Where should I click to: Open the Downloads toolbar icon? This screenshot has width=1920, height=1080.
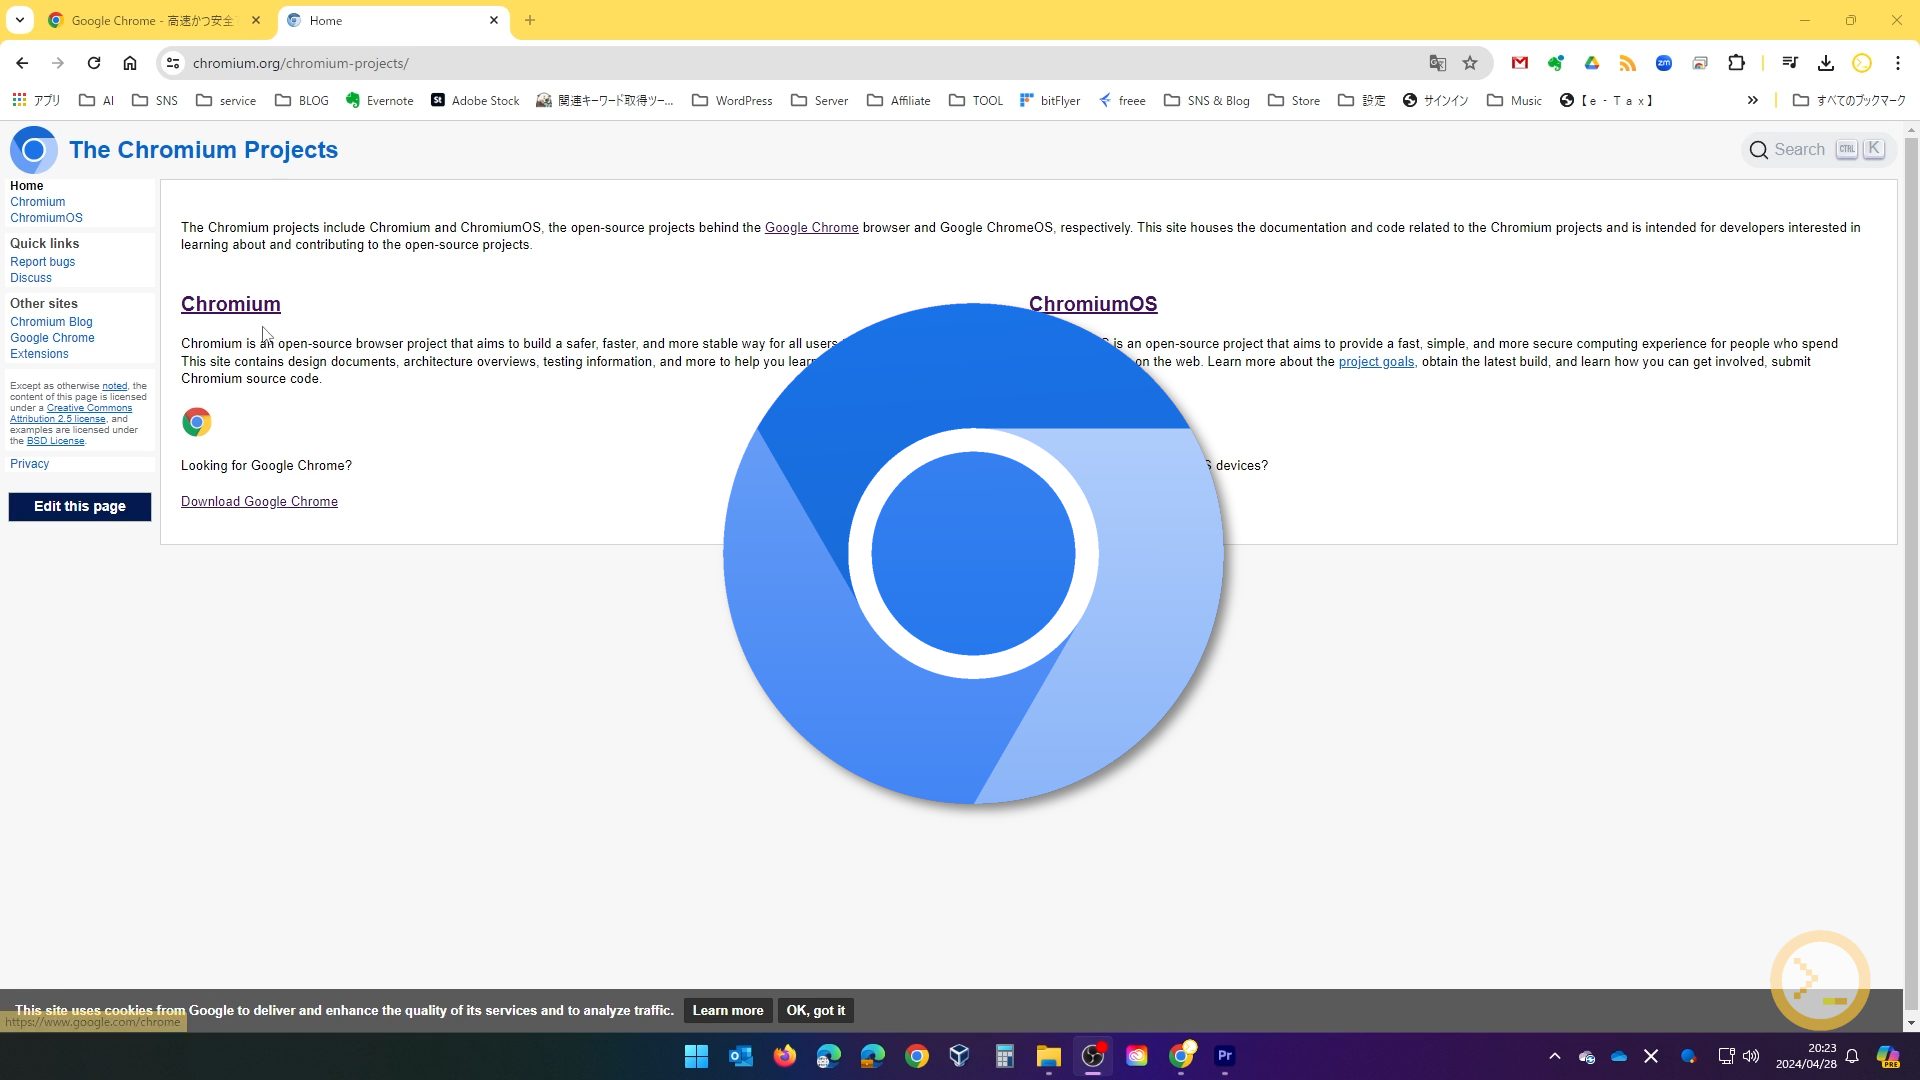click(1826, 63)
